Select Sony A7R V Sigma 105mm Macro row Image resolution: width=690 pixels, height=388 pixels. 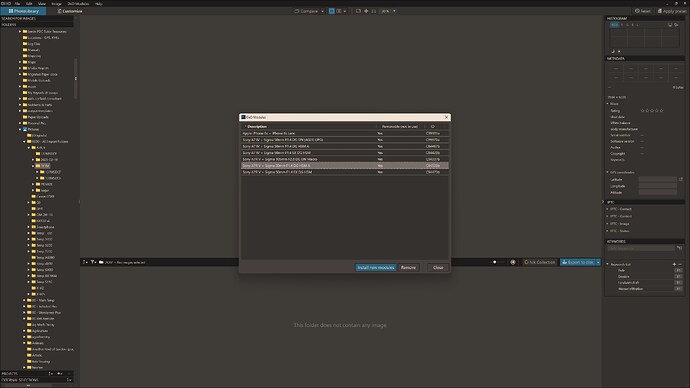coord(345,159)
